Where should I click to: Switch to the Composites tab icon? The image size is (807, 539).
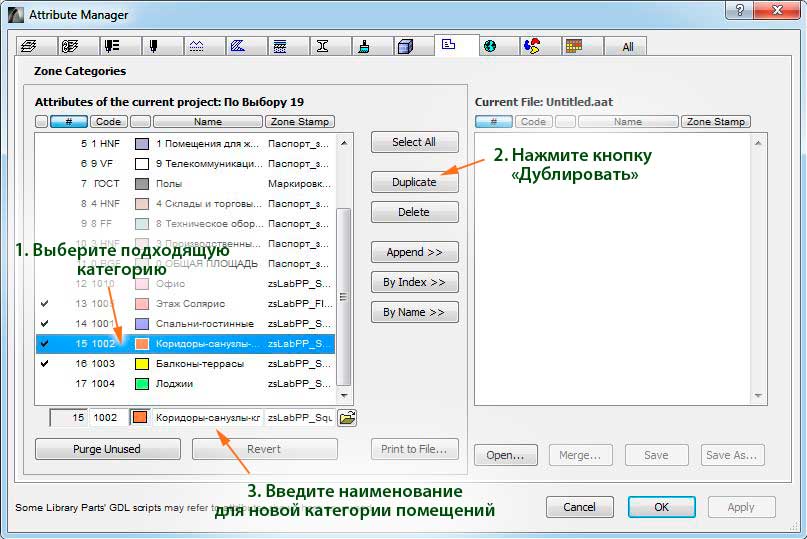tap(280, 46)
